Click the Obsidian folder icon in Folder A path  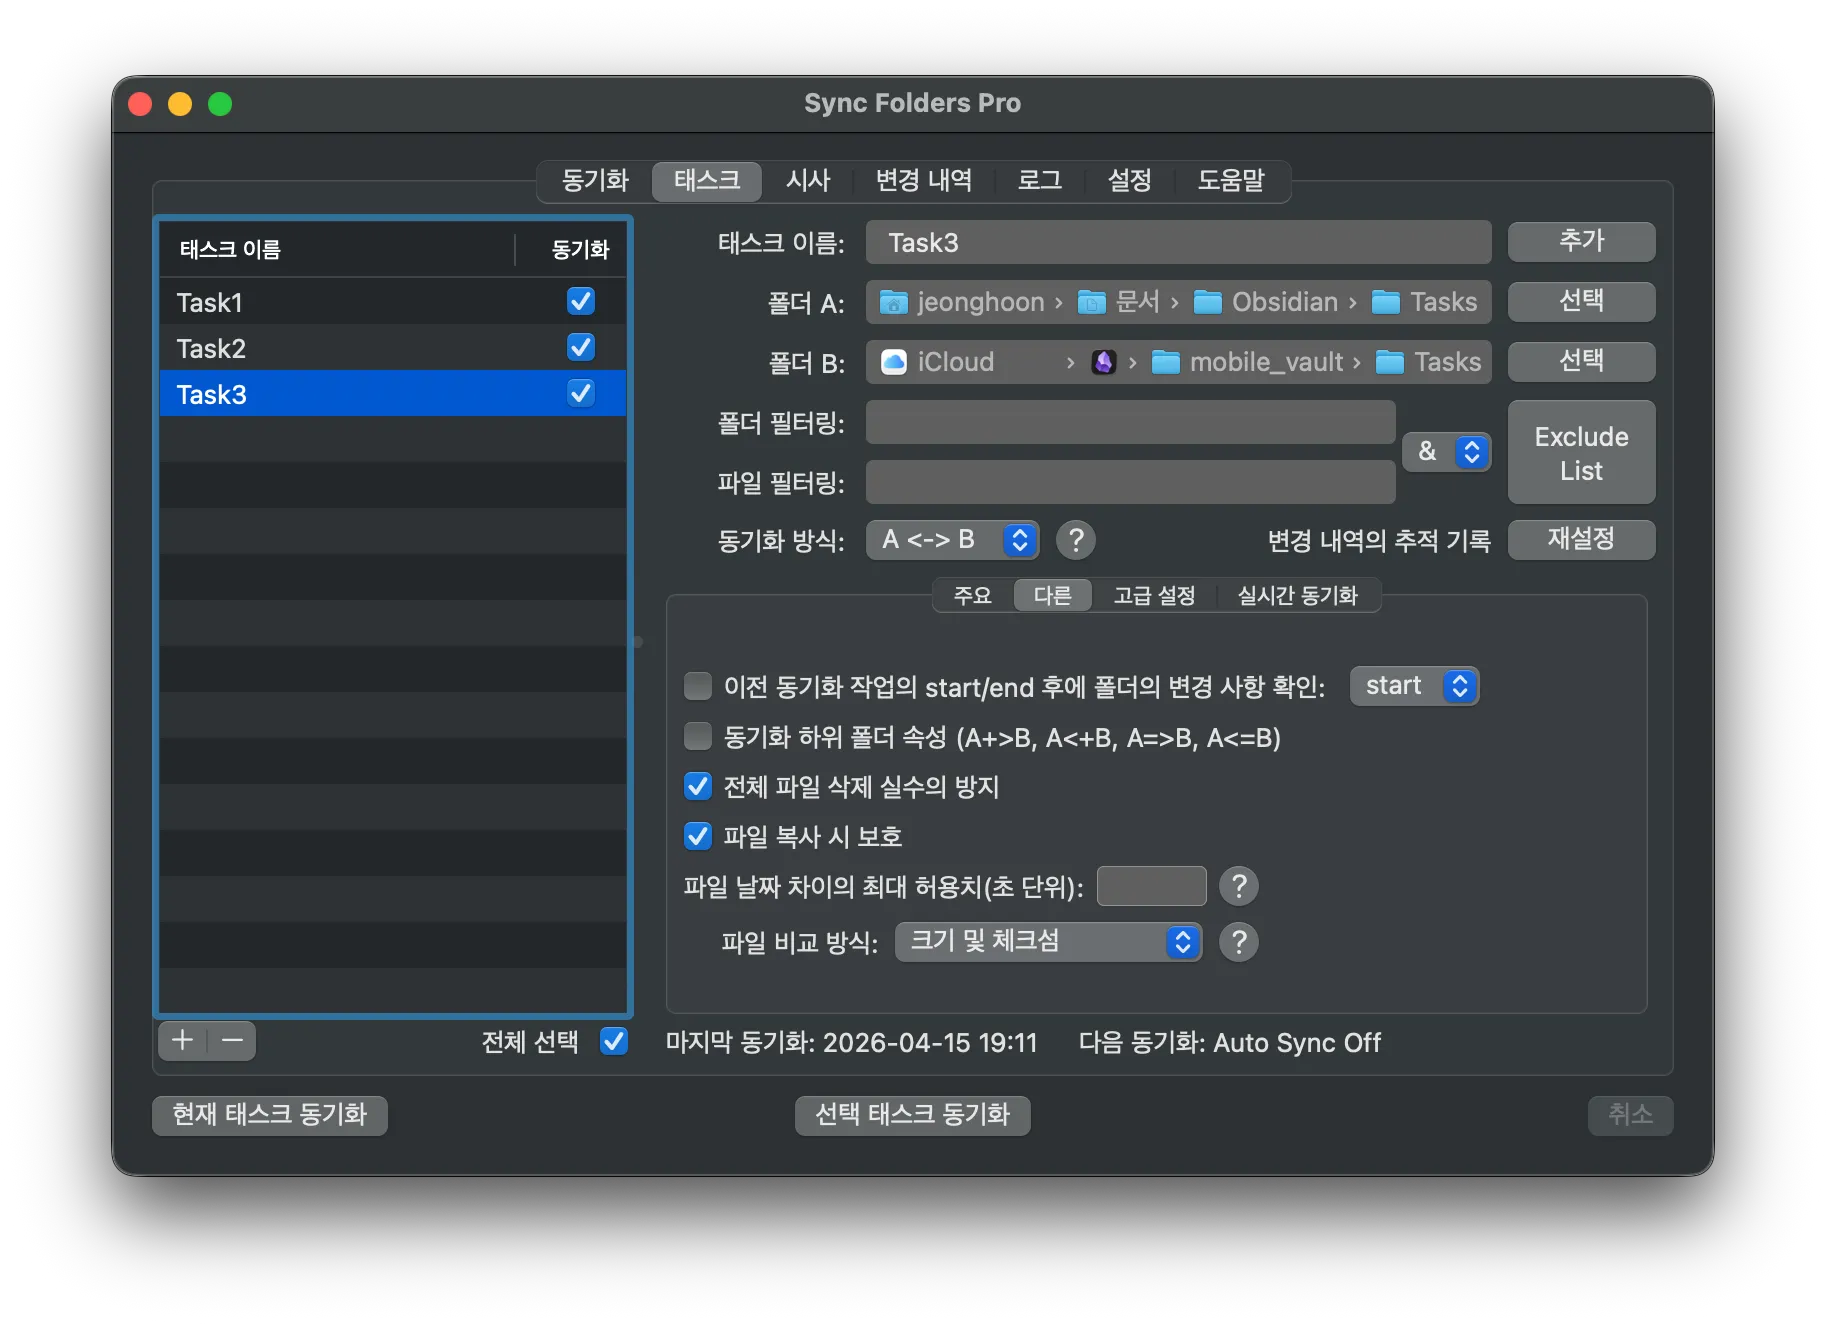point(1208,302)
